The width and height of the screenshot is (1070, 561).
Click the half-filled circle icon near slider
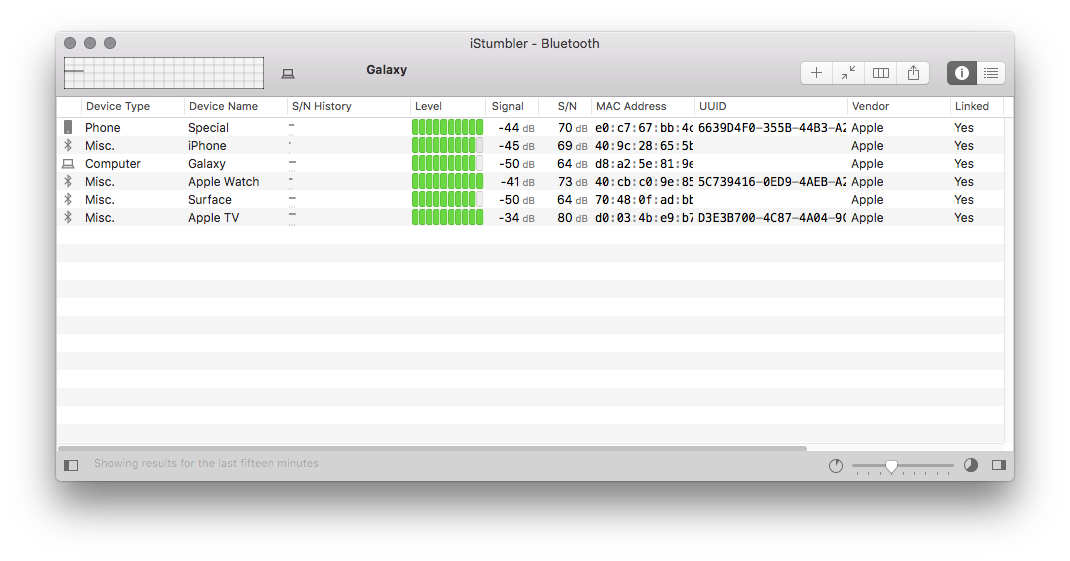(x=971, y=465)
